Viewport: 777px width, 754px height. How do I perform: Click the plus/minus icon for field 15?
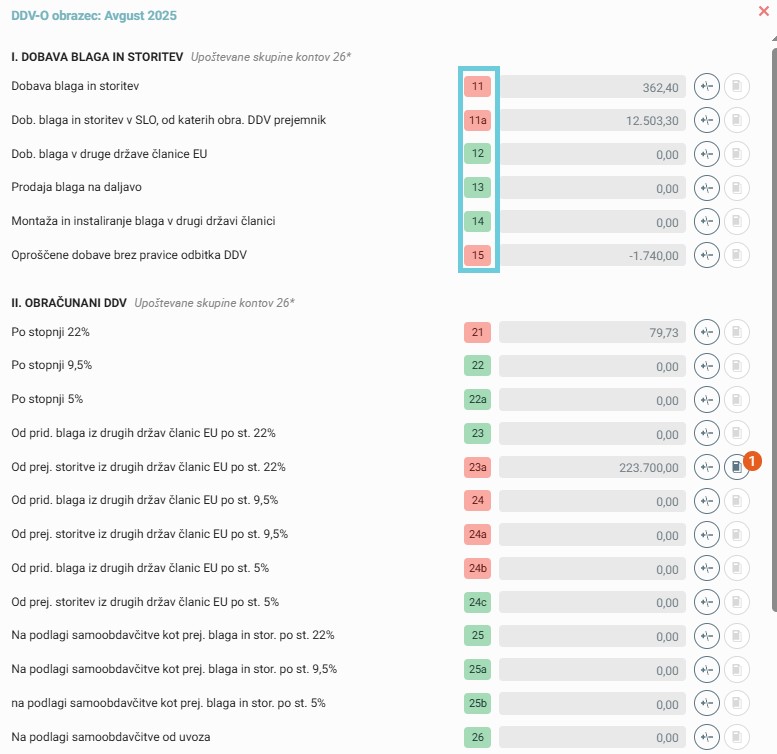[706, 255]
